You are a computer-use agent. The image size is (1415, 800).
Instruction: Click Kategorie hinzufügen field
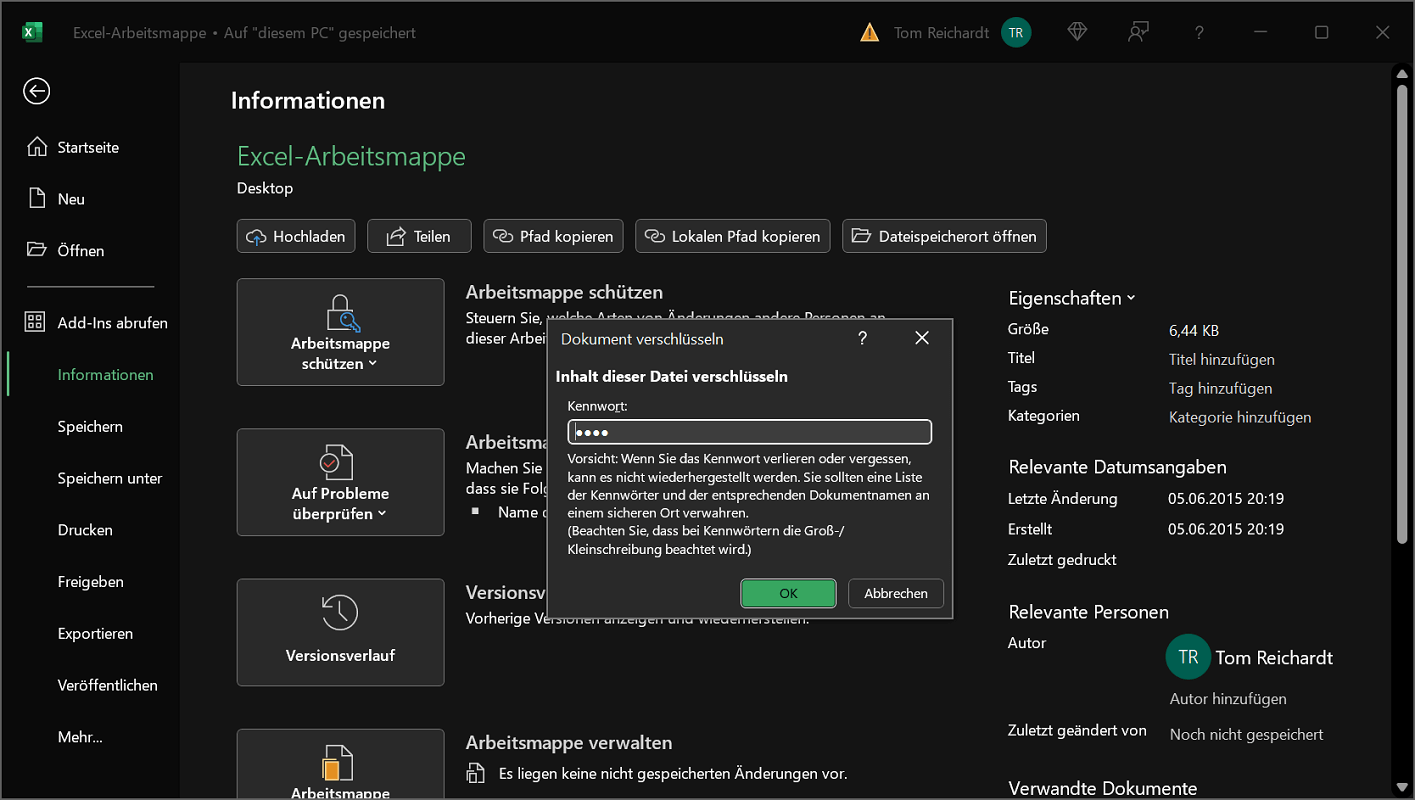click(x=1240, y=417)
